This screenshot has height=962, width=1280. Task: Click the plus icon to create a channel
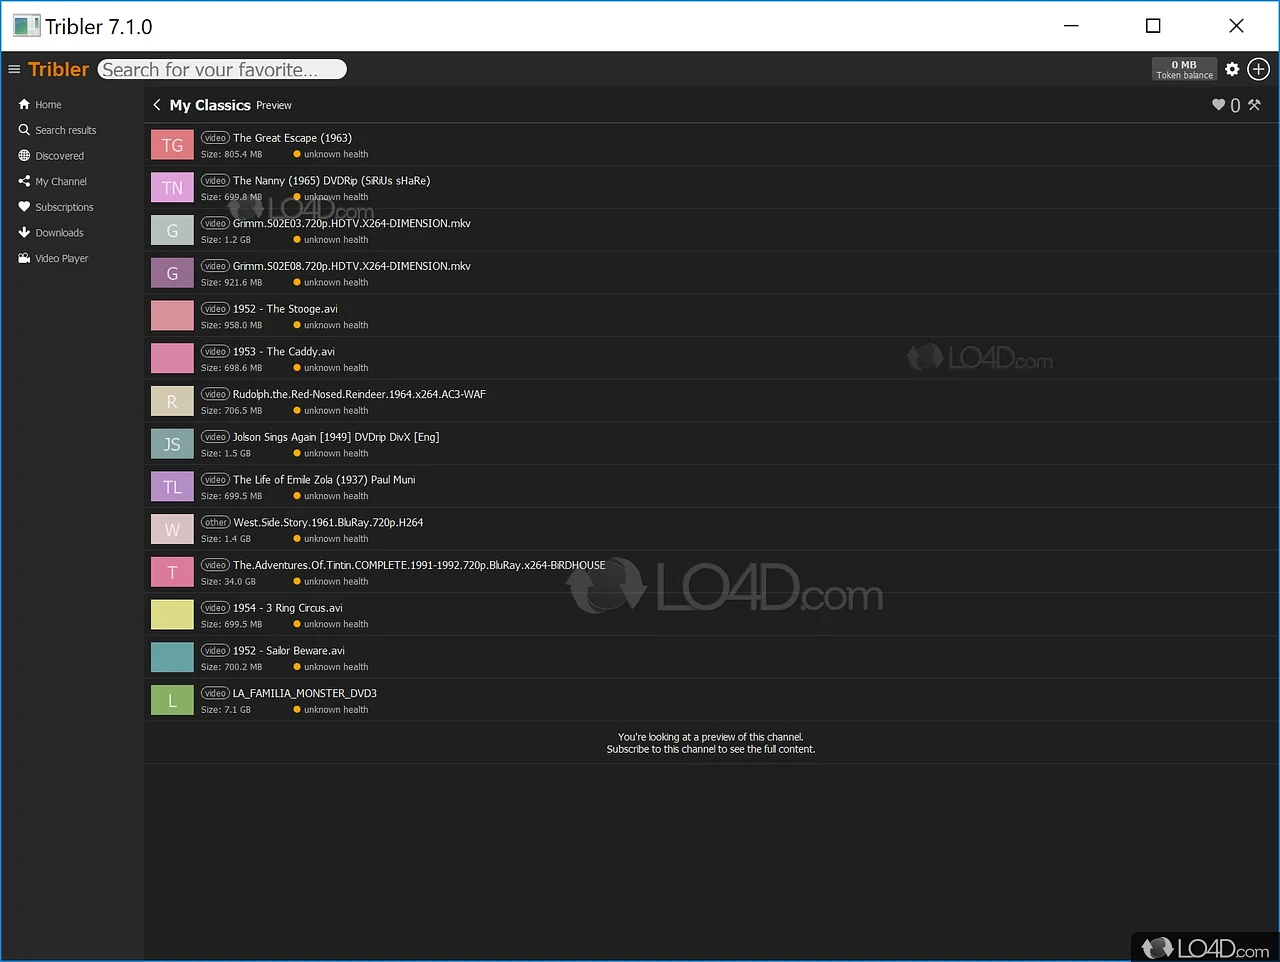pyautogui.click(x=1258, y=69)
